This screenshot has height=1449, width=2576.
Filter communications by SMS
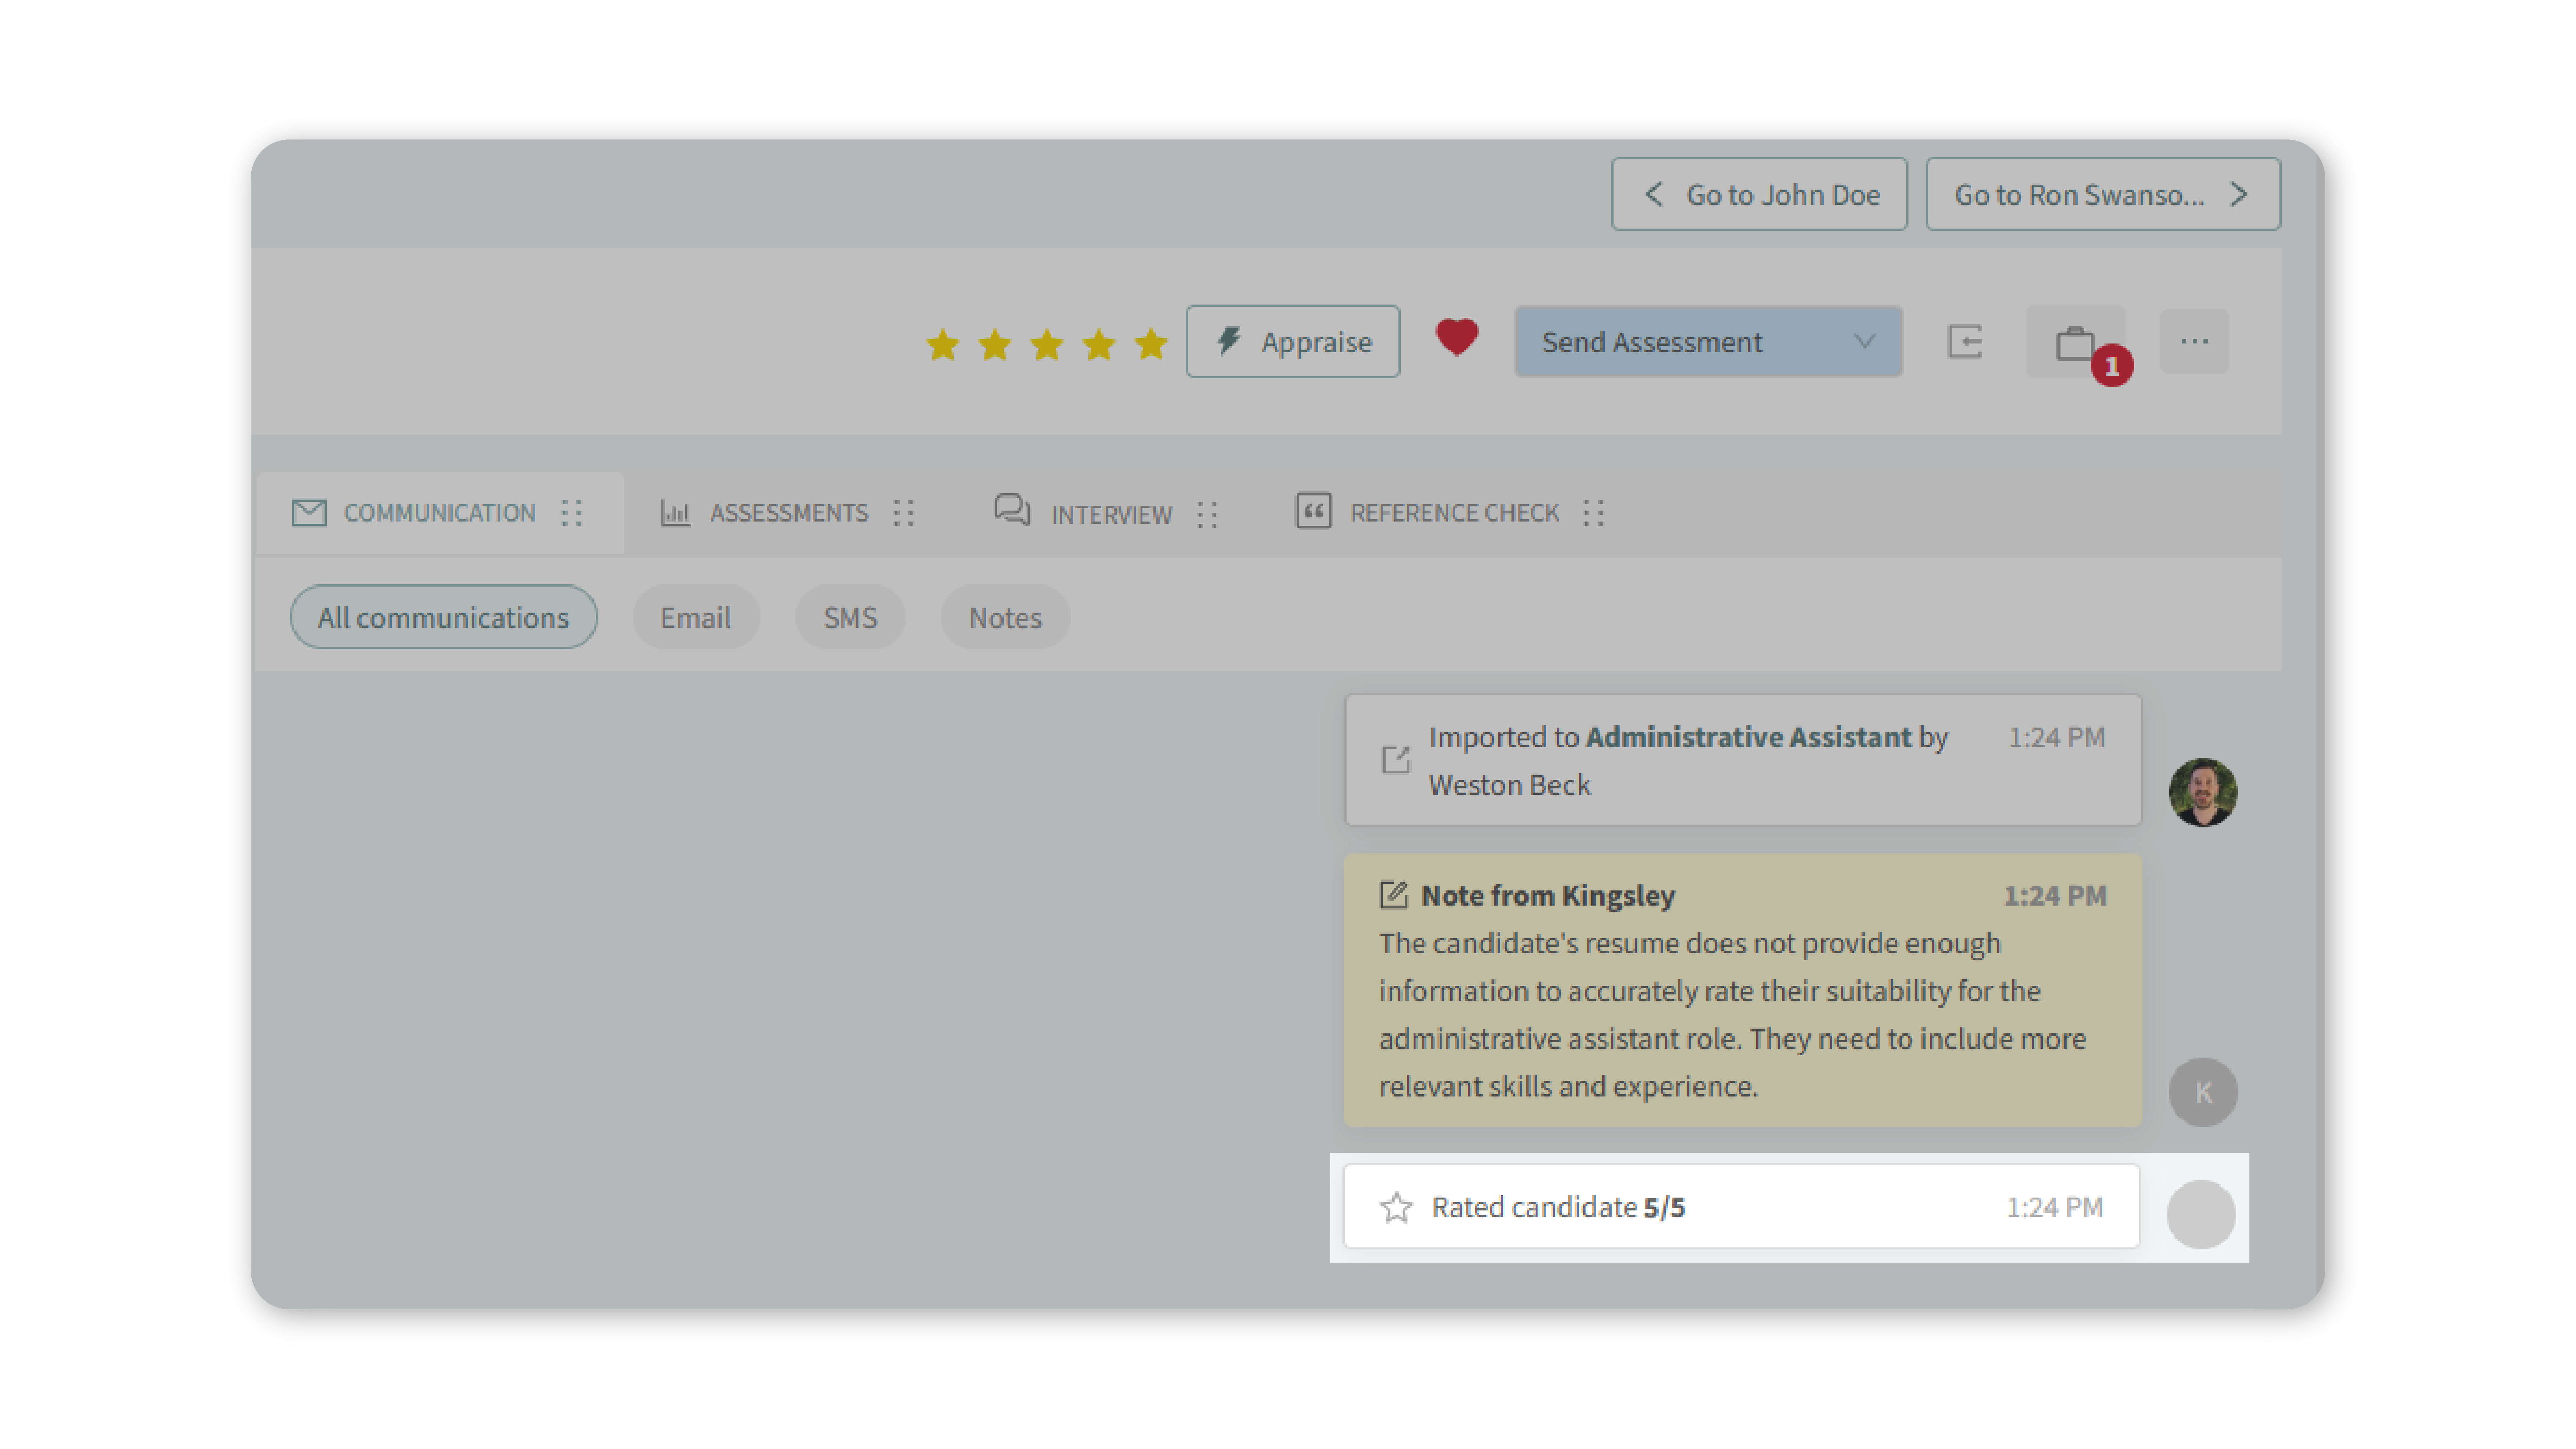pyautogui.click(x=850, y=617)
